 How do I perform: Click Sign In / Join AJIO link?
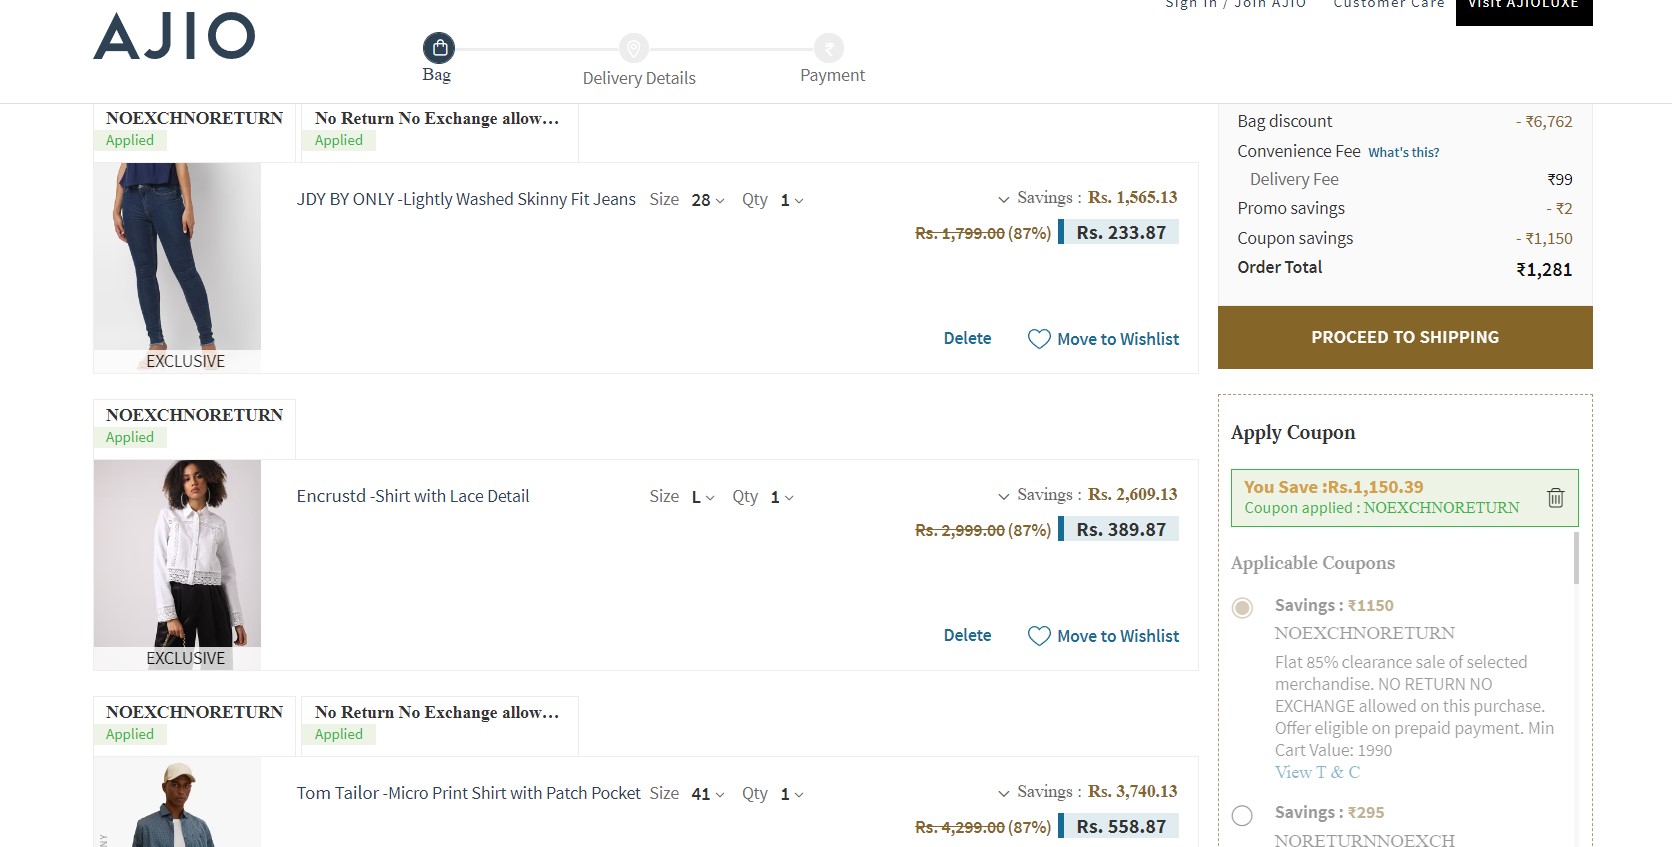[1236, 5]
